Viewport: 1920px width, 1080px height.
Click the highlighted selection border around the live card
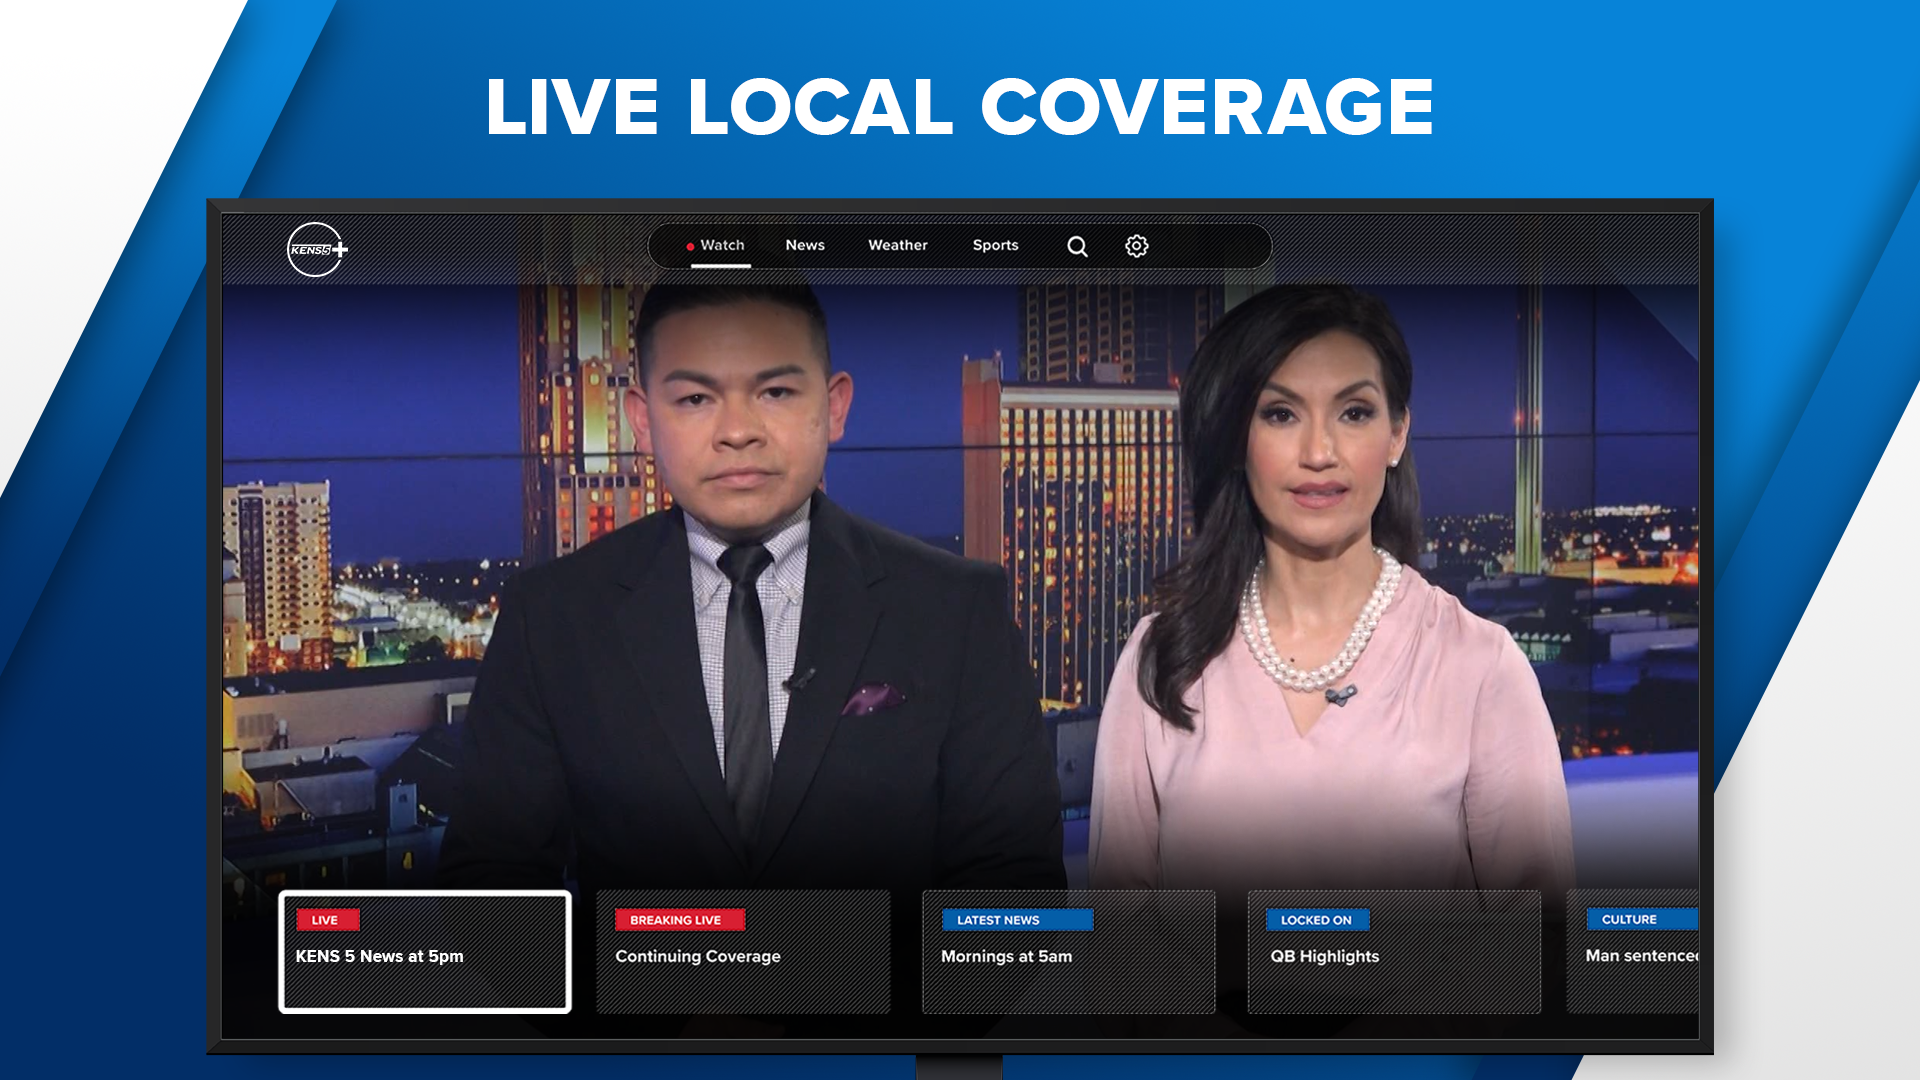(425, 893)
